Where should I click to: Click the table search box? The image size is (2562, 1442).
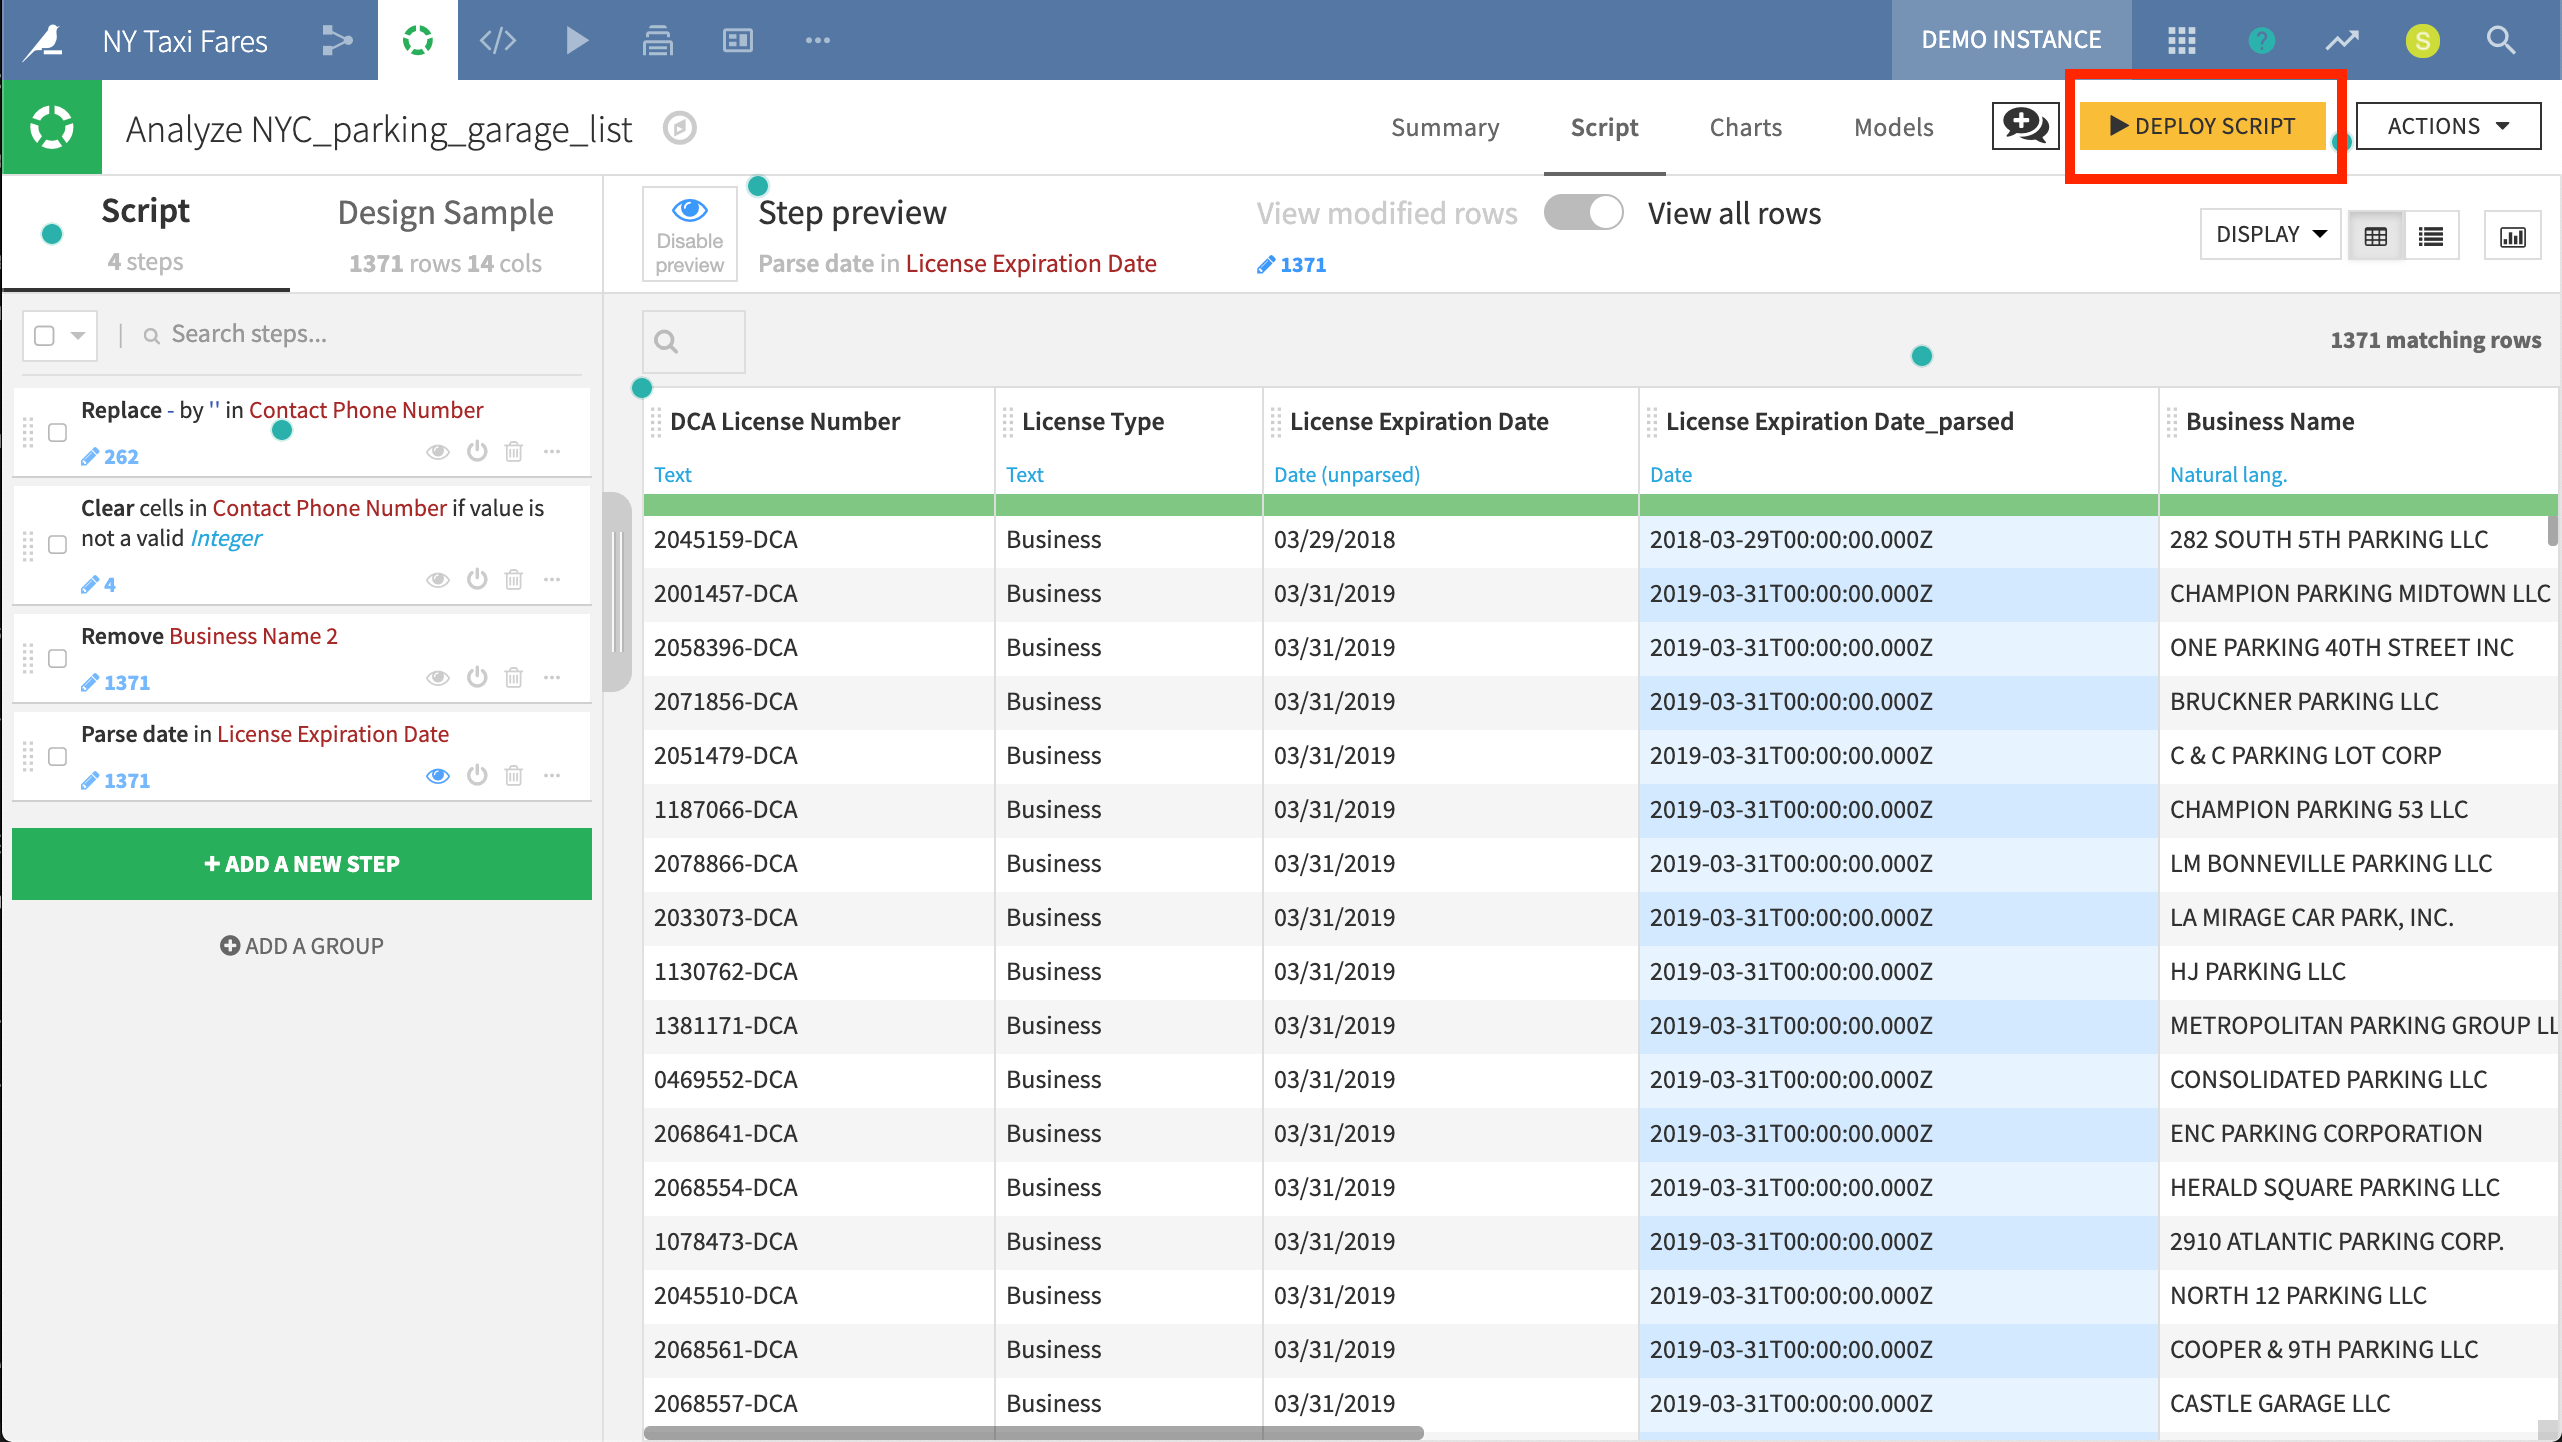coord(693,342)
